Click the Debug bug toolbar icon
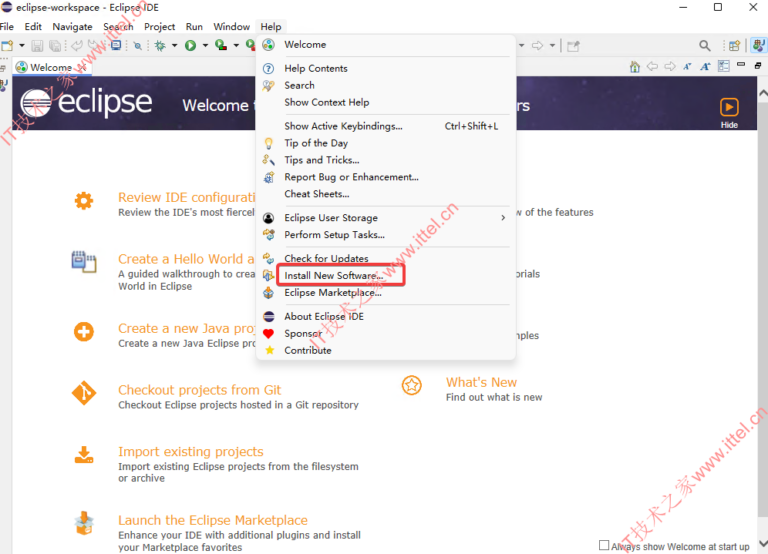This screenshot has height=554, width=768. (x=160, y=45)
